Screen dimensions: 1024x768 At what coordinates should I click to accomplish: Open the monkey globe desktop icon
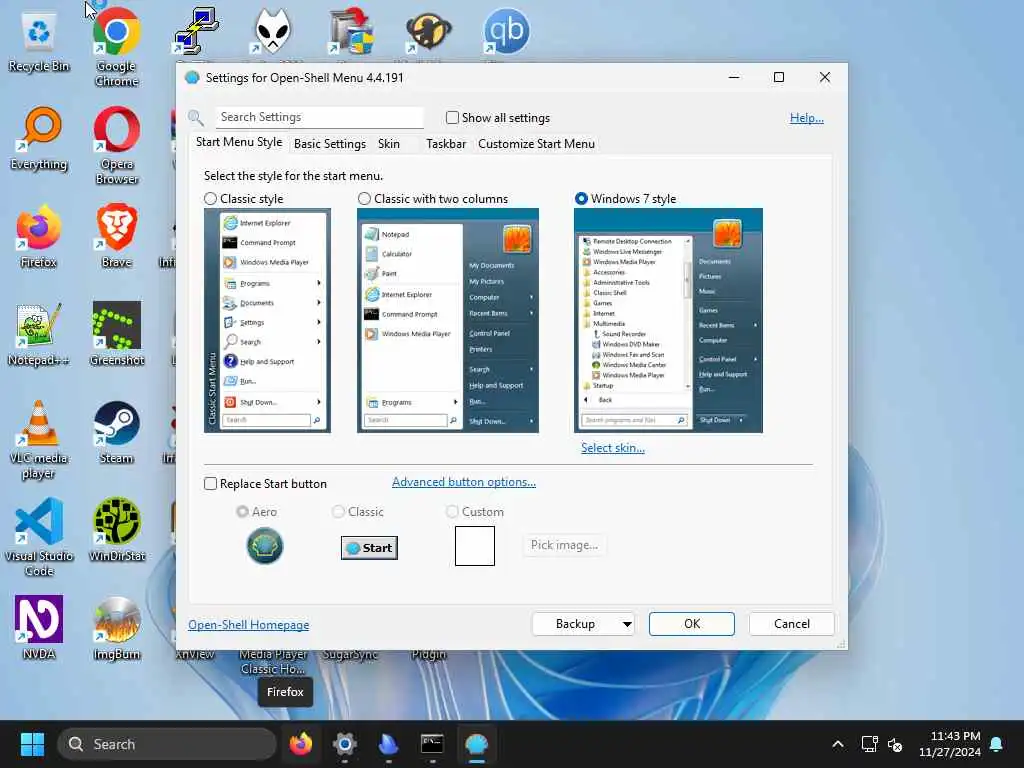tap(428, 31)
